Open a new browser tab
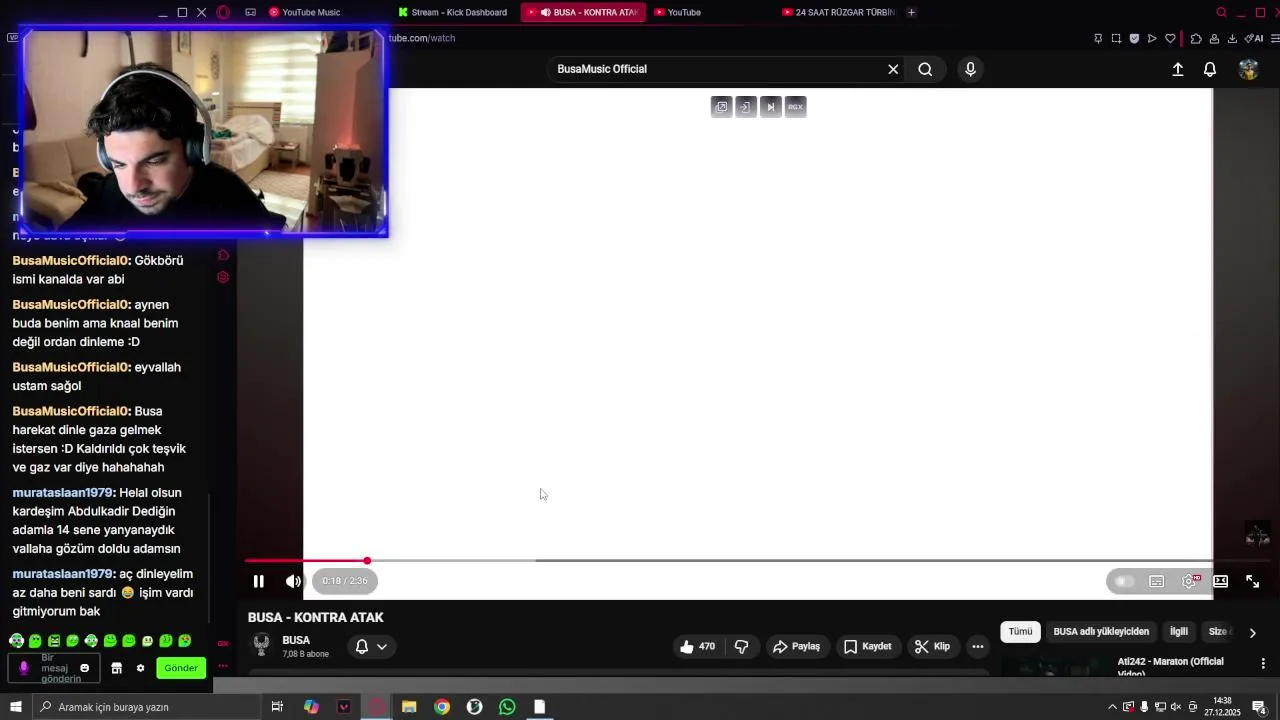 911,12
